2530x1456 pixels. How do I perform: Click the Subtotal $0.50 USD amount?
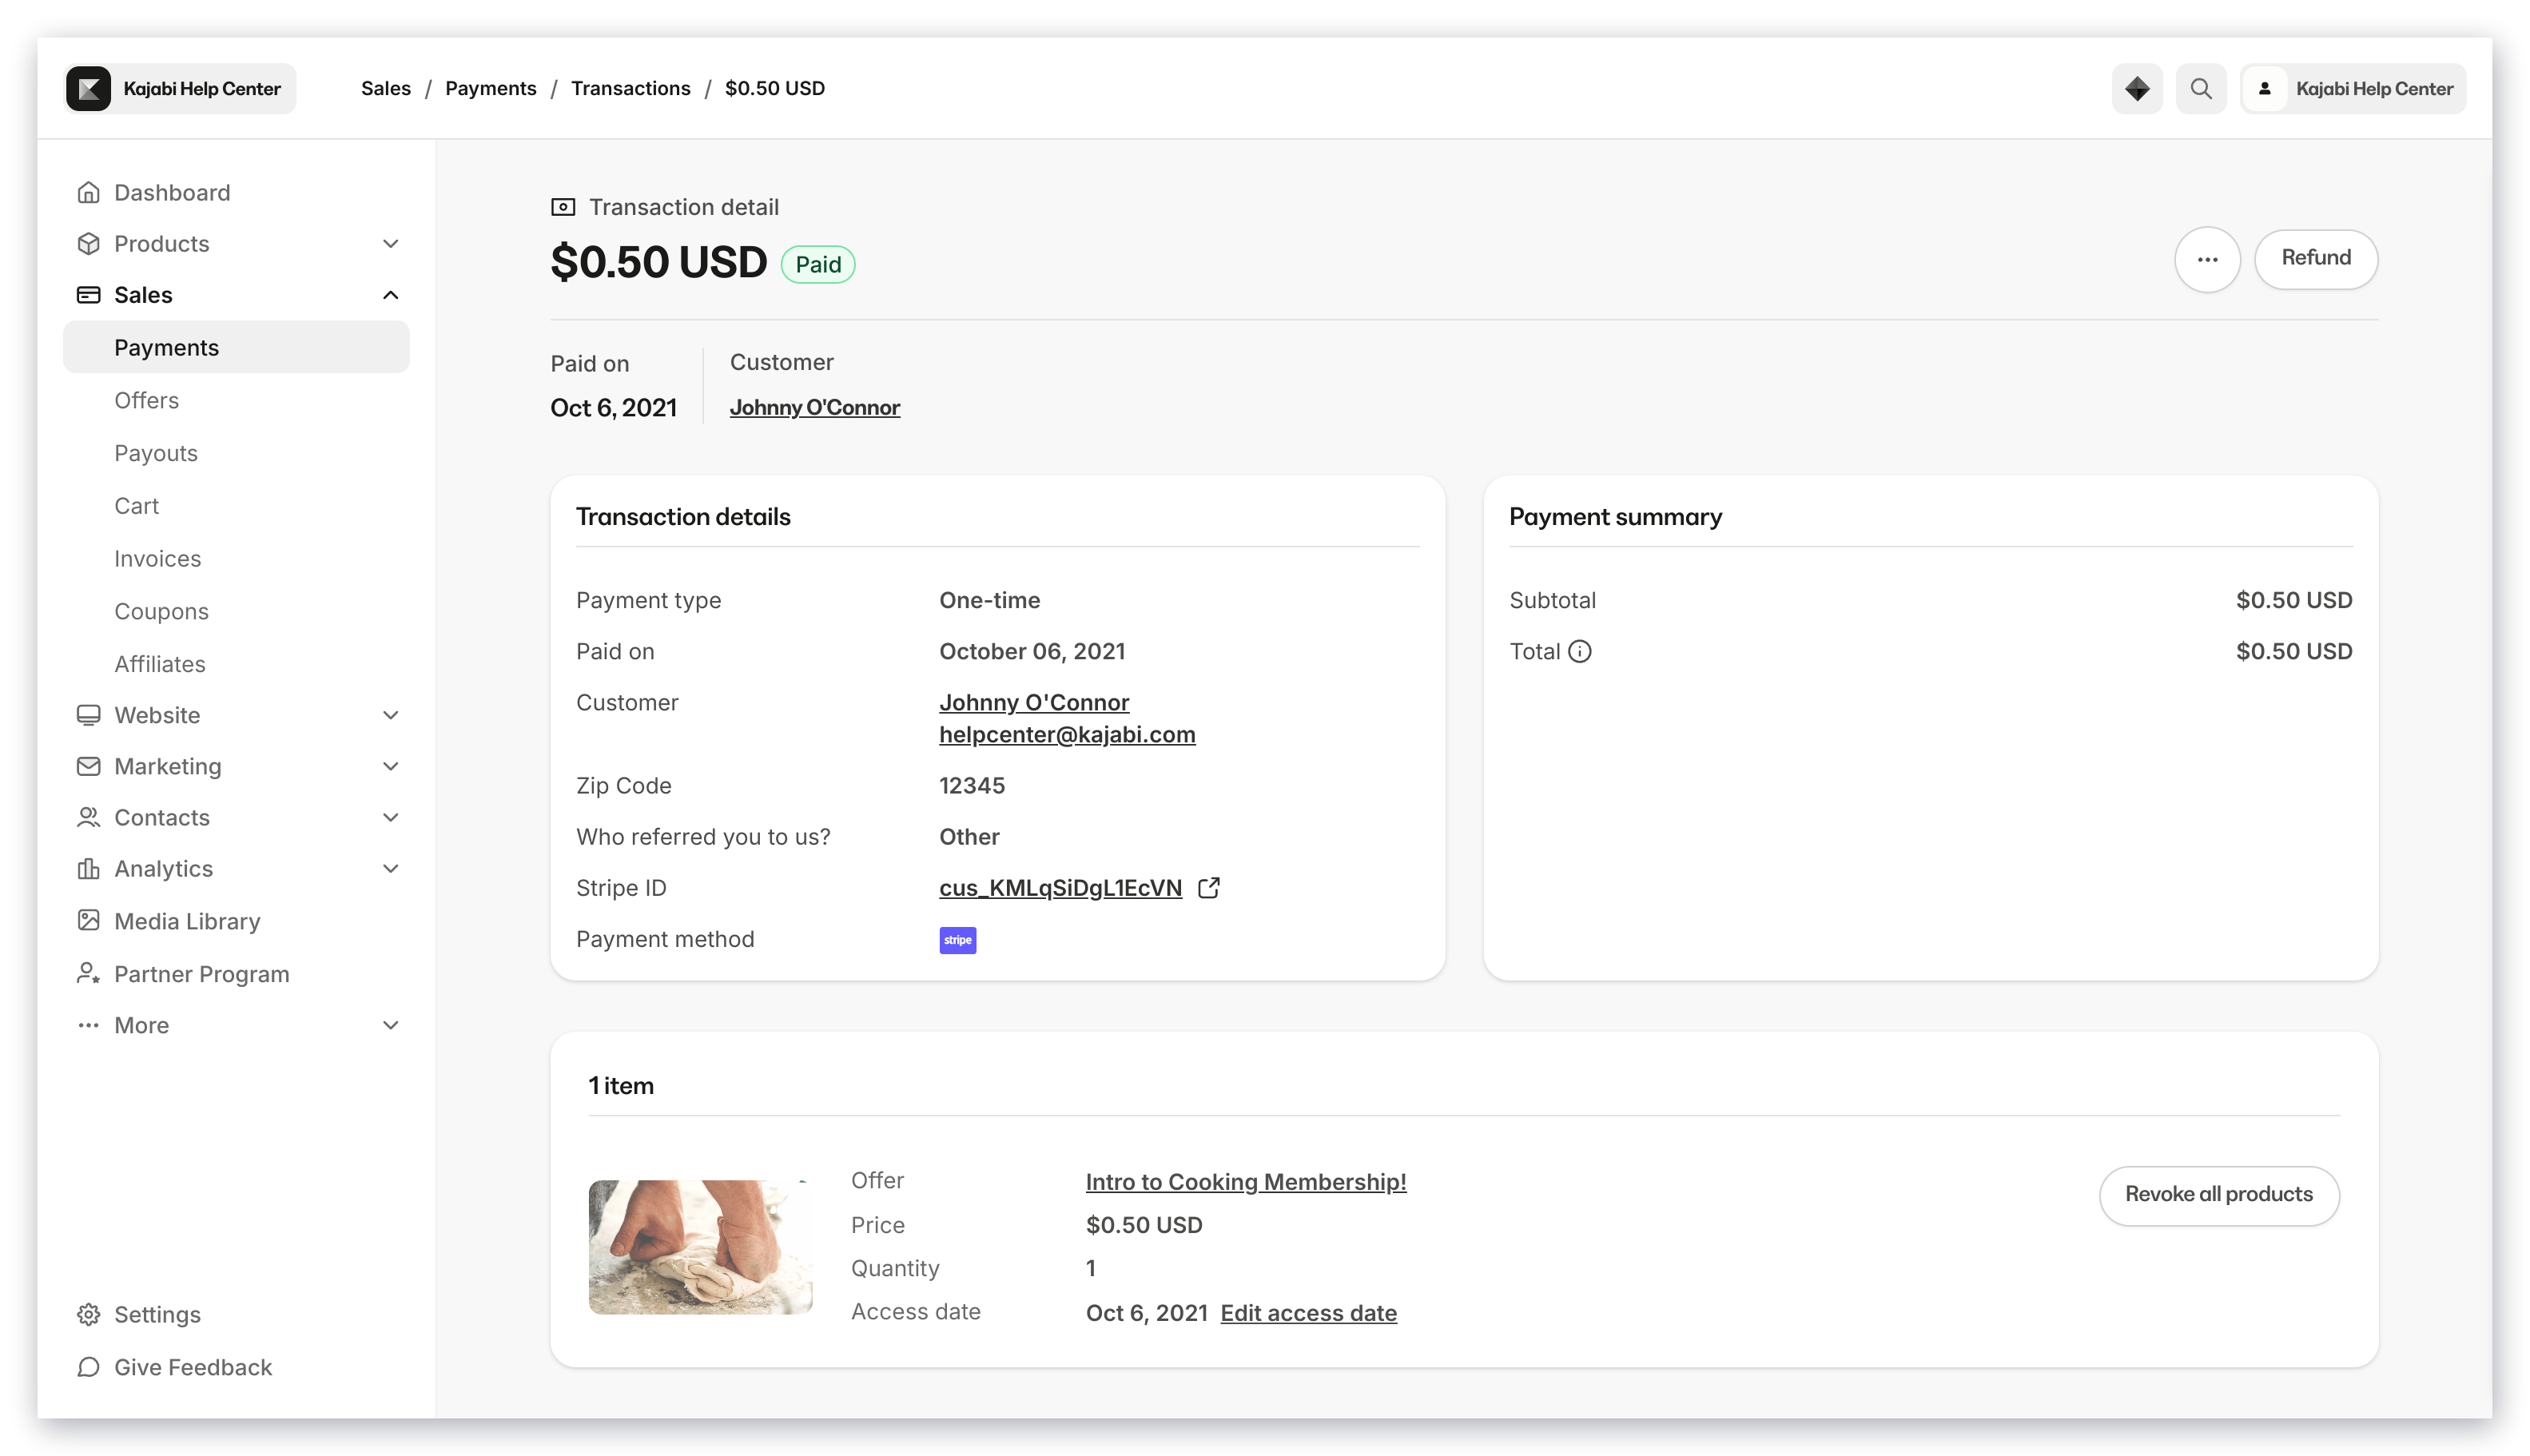click(2293, 600)
